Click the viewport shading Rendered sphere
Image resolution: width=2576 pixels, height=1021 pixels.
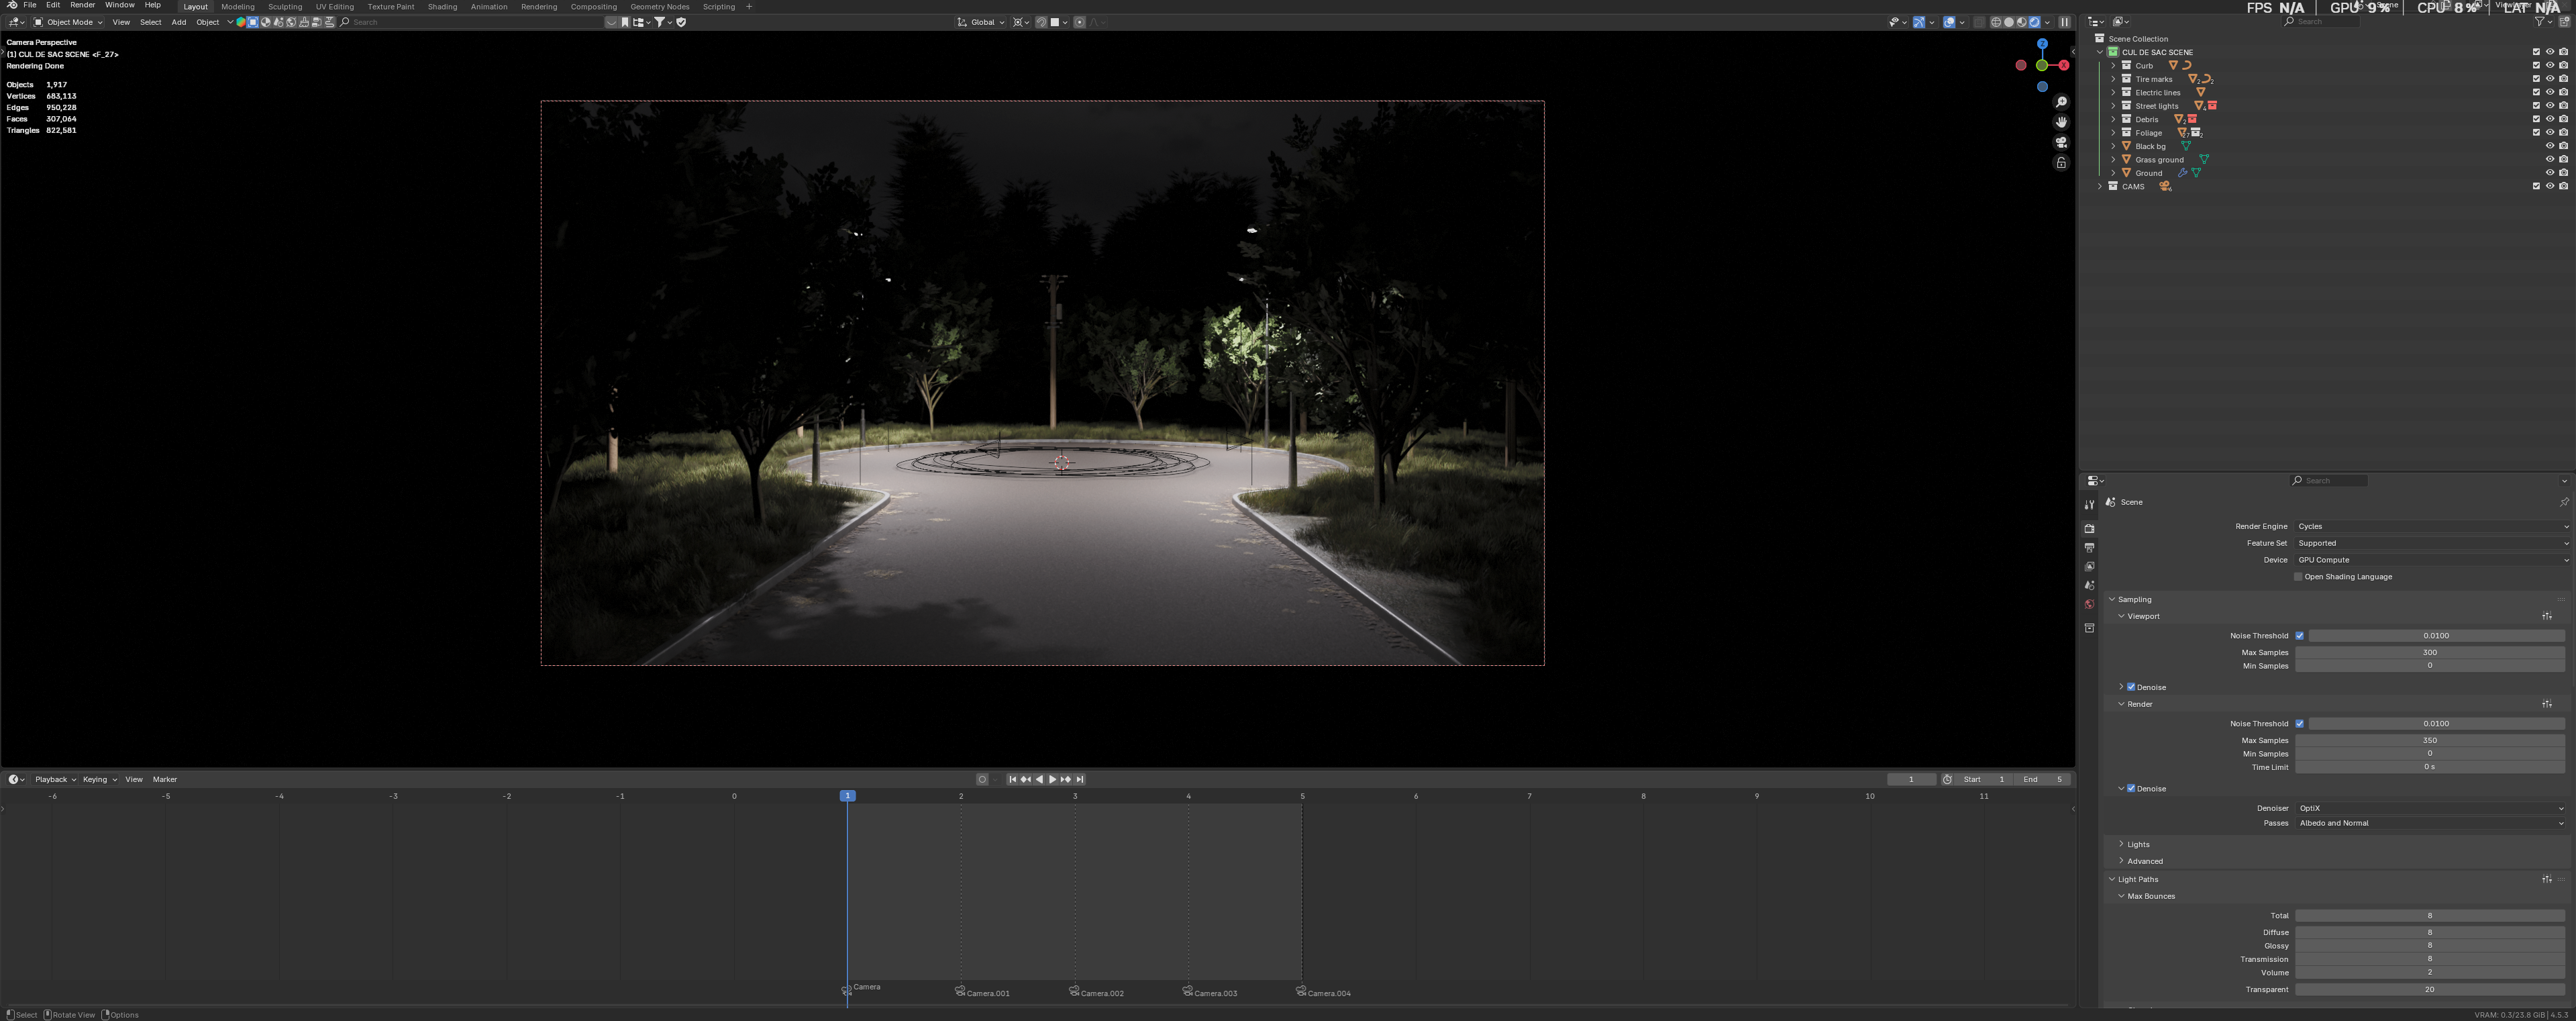coord(2034,22)
